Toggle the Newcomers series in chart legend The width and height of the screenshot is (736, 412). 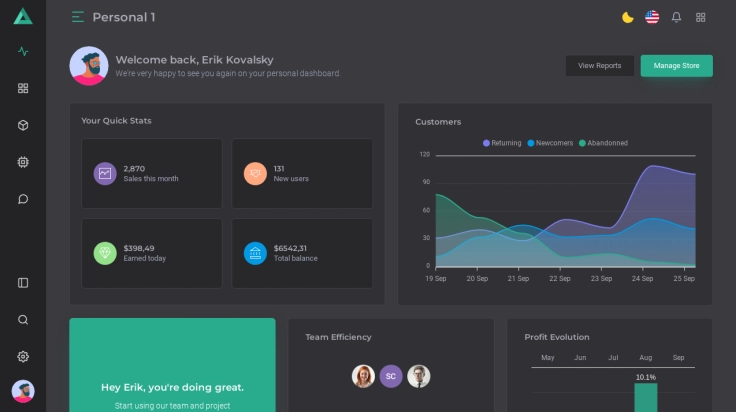(550, 143)
